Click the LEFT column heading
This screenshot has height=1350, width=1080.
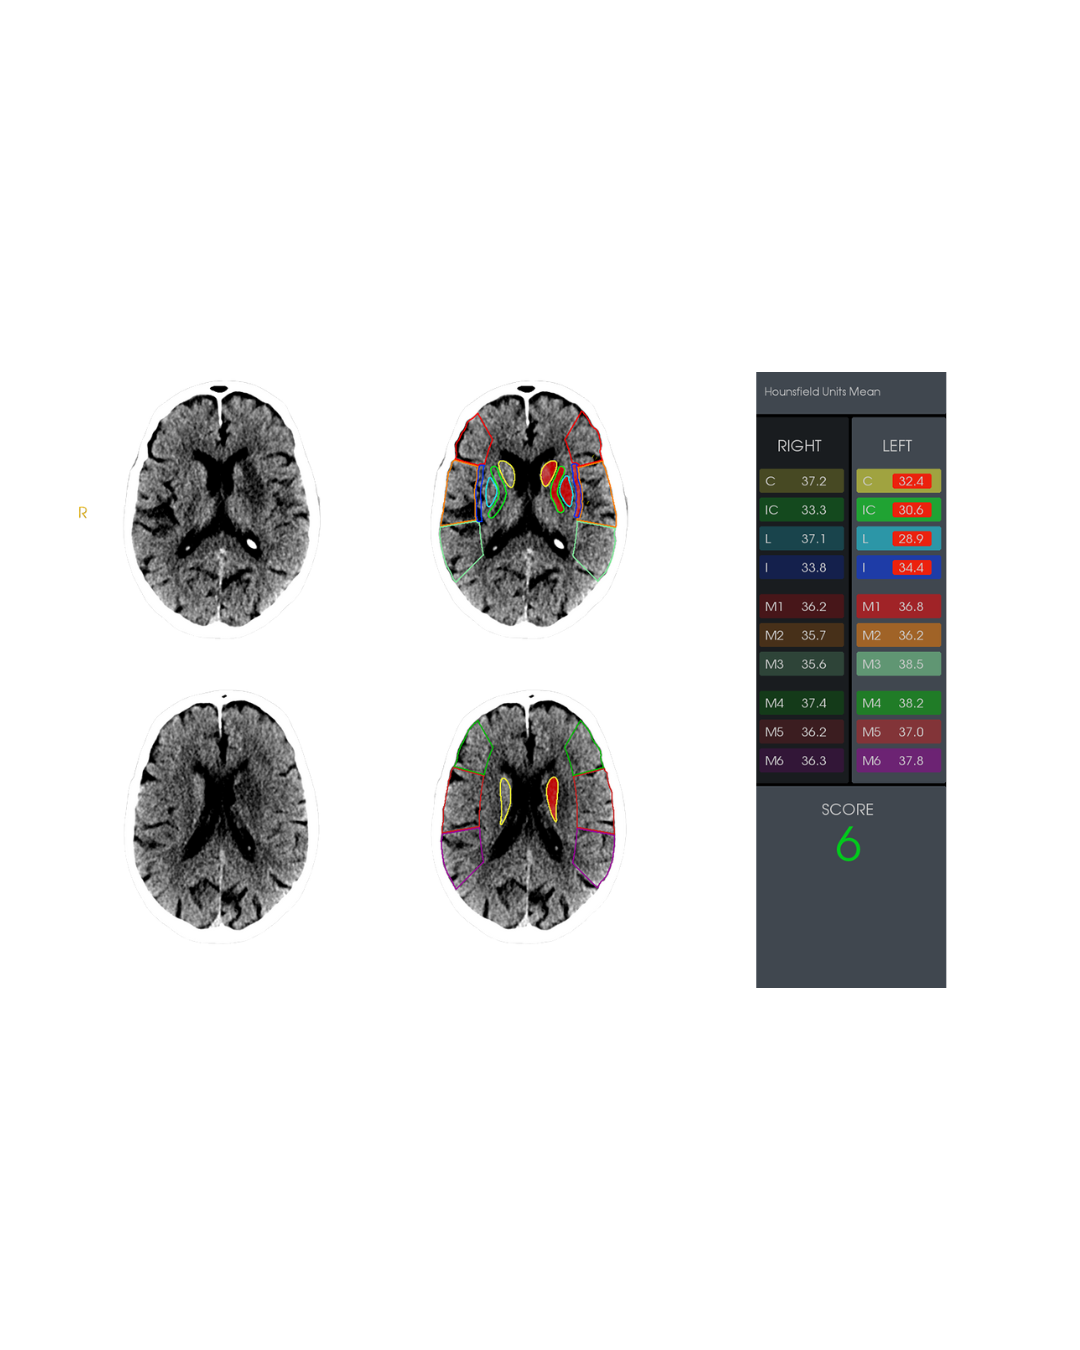(x=897, y=446)
